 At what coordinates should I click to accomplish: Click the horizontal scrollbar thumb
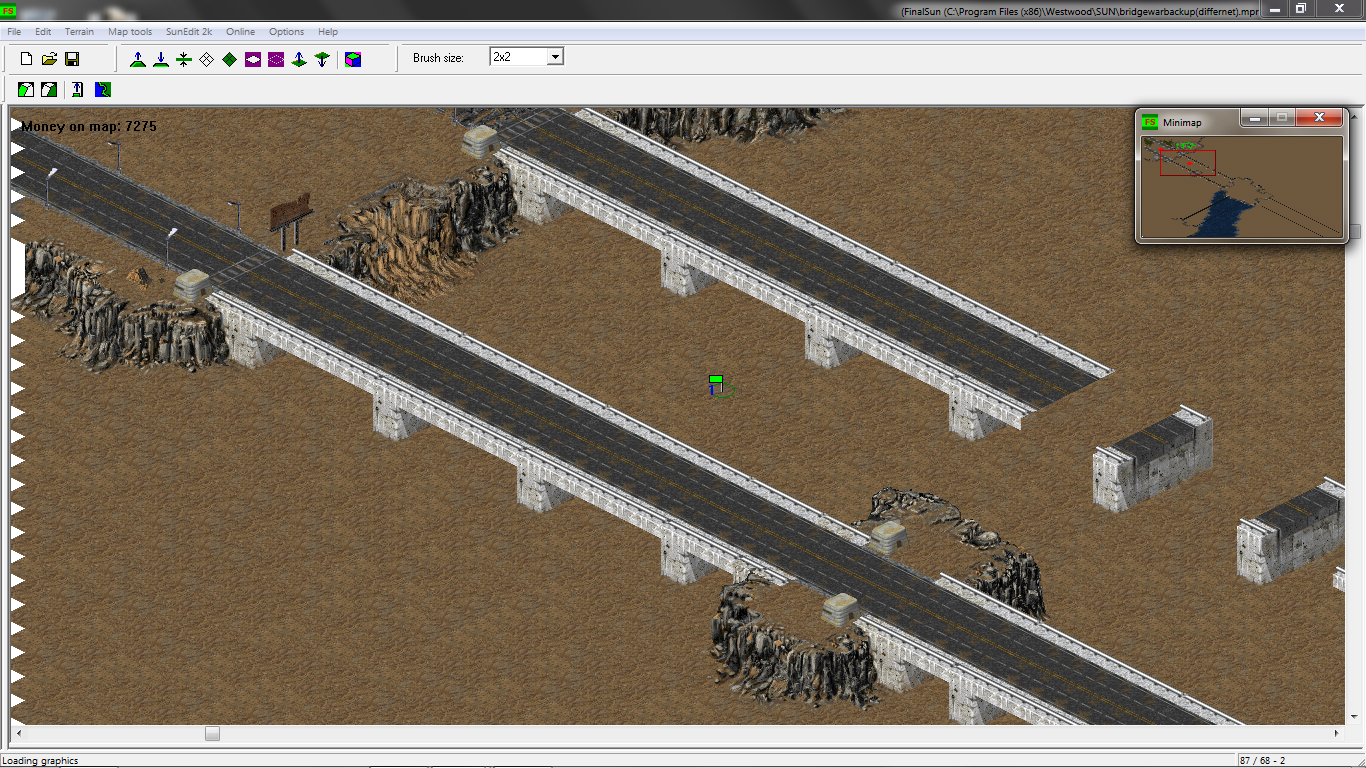coord(212,733)
